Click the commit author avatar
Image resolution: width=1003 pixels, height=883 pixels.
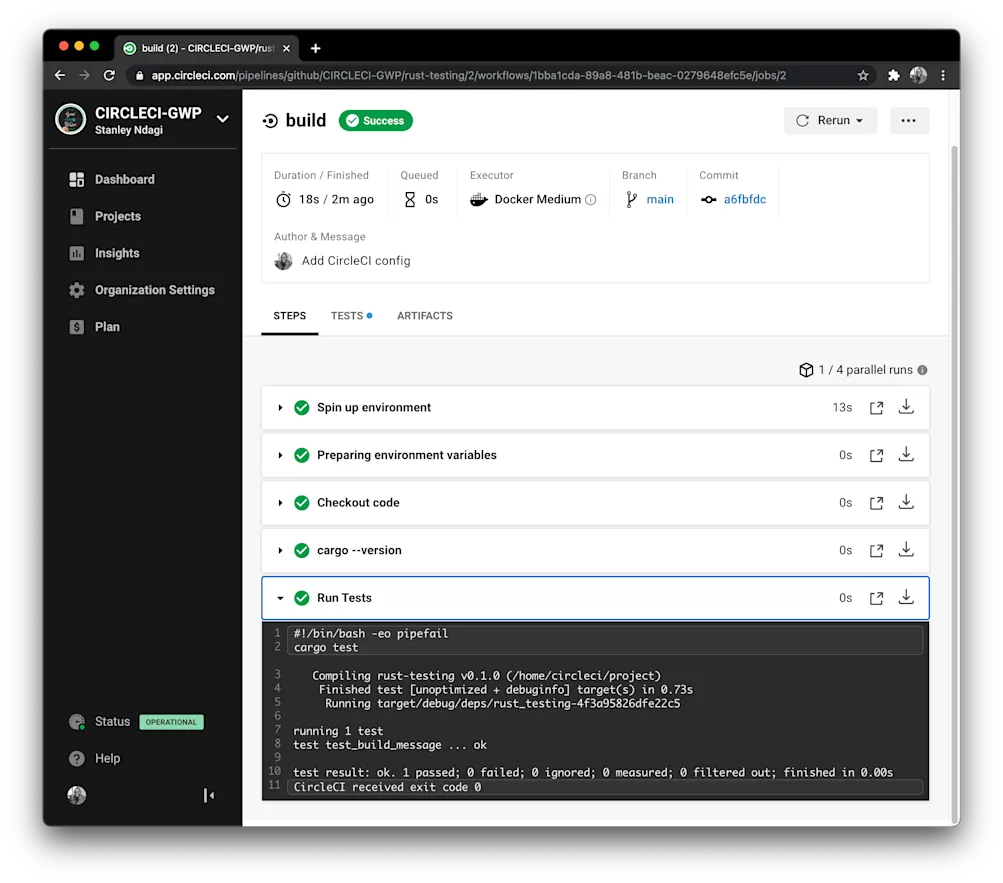[283, 261]
